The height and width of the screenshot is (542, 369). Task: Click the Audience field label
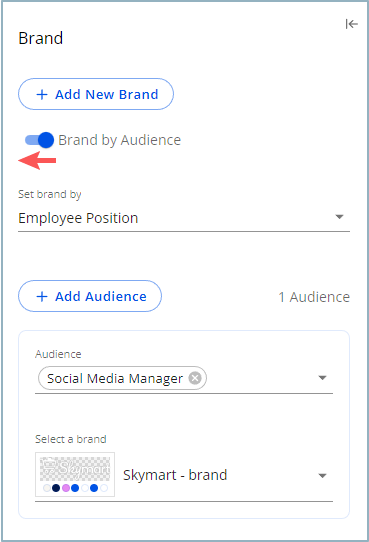point(58,354)
